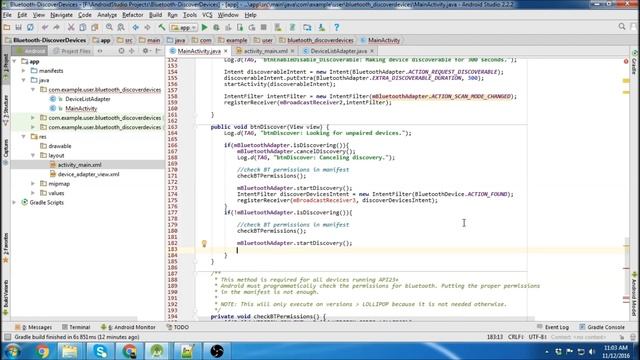The image size is (640, 360).
Task: Click the red error indicator atop editor stripe
Action: coord(626,61)
